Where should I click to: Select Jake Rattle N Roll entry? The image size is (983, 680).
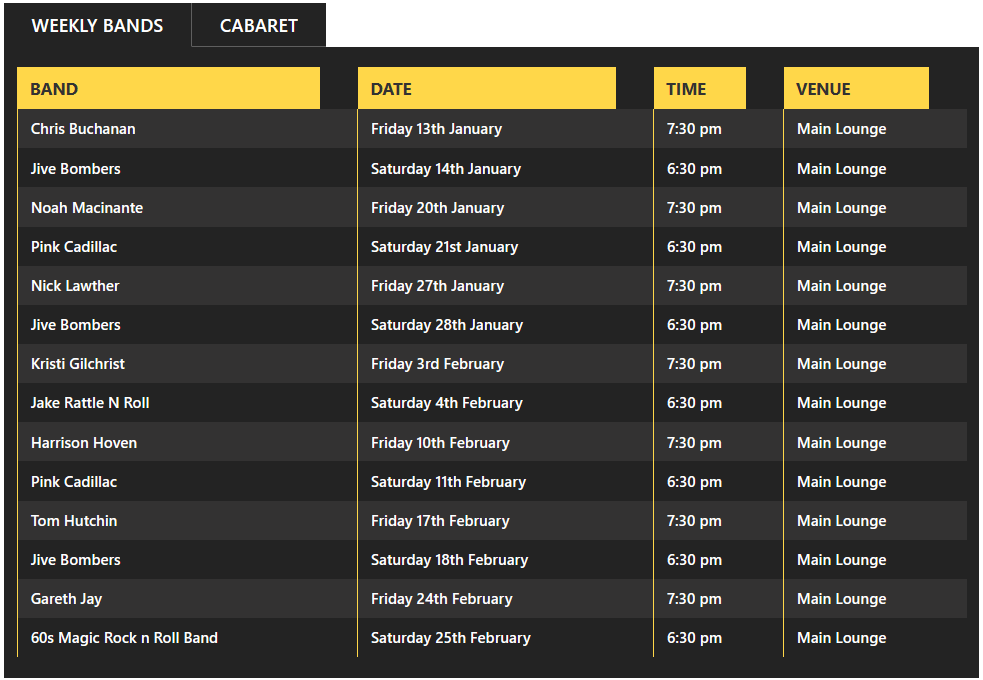coord(90,403)
